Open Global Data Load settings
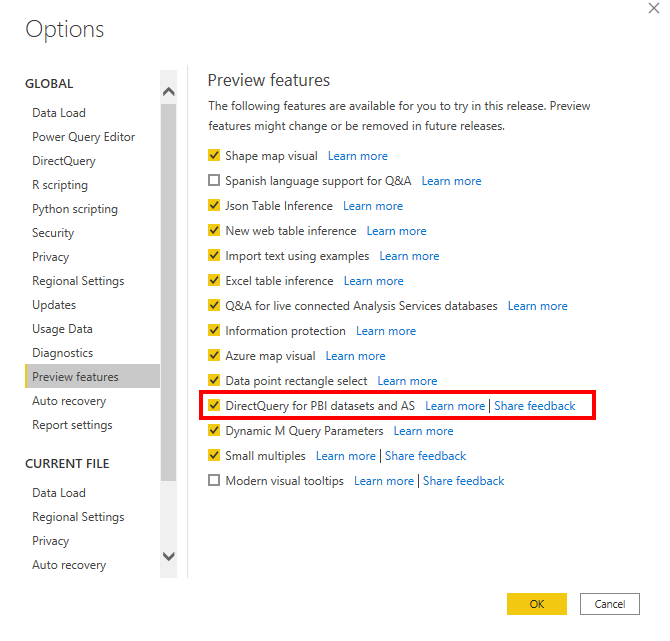 pos(59,113)
